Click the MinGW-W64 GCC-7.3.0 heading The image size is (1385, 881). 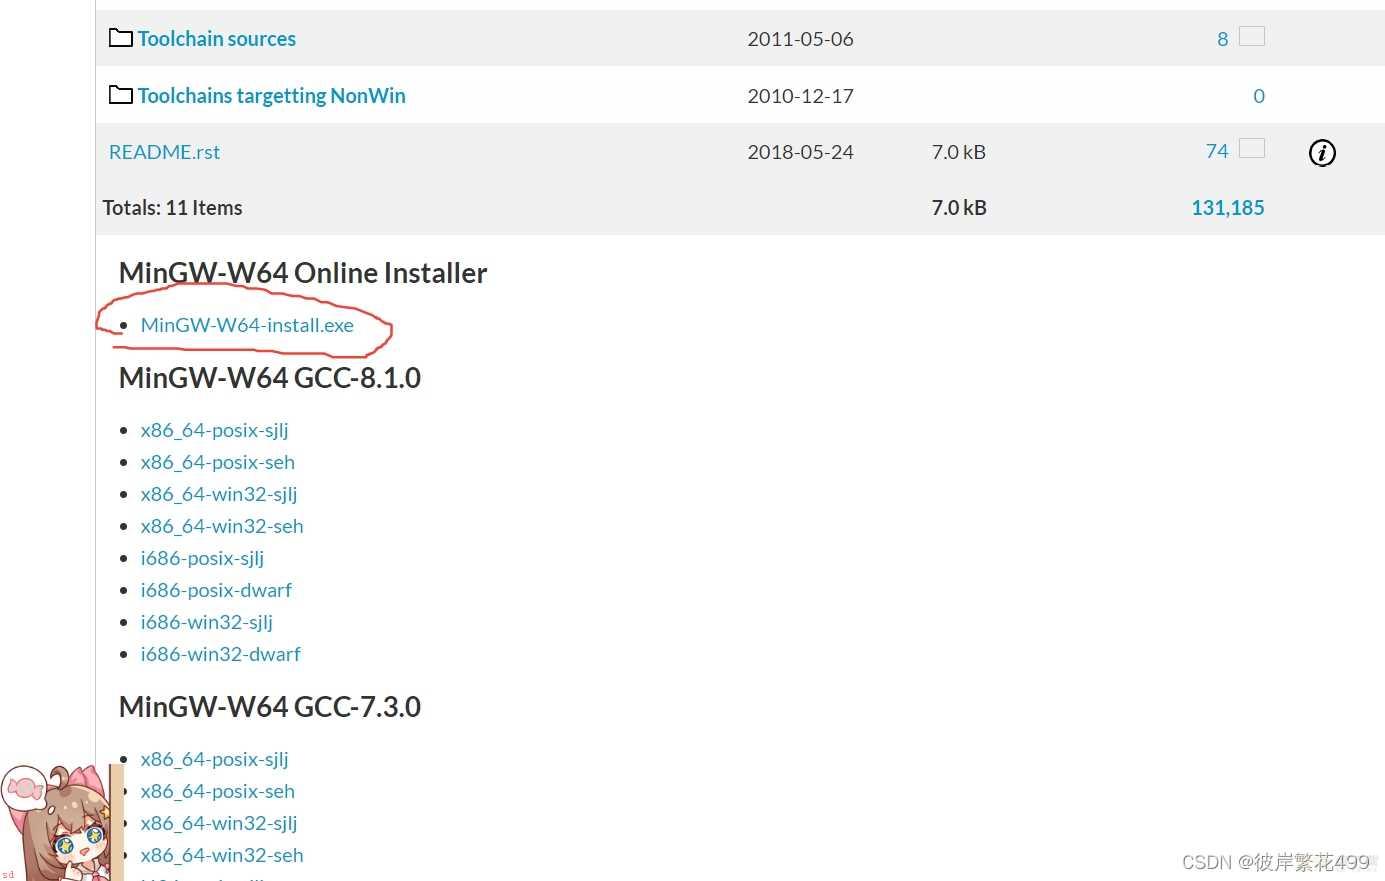pyautogui.click(x=270, y=707)
